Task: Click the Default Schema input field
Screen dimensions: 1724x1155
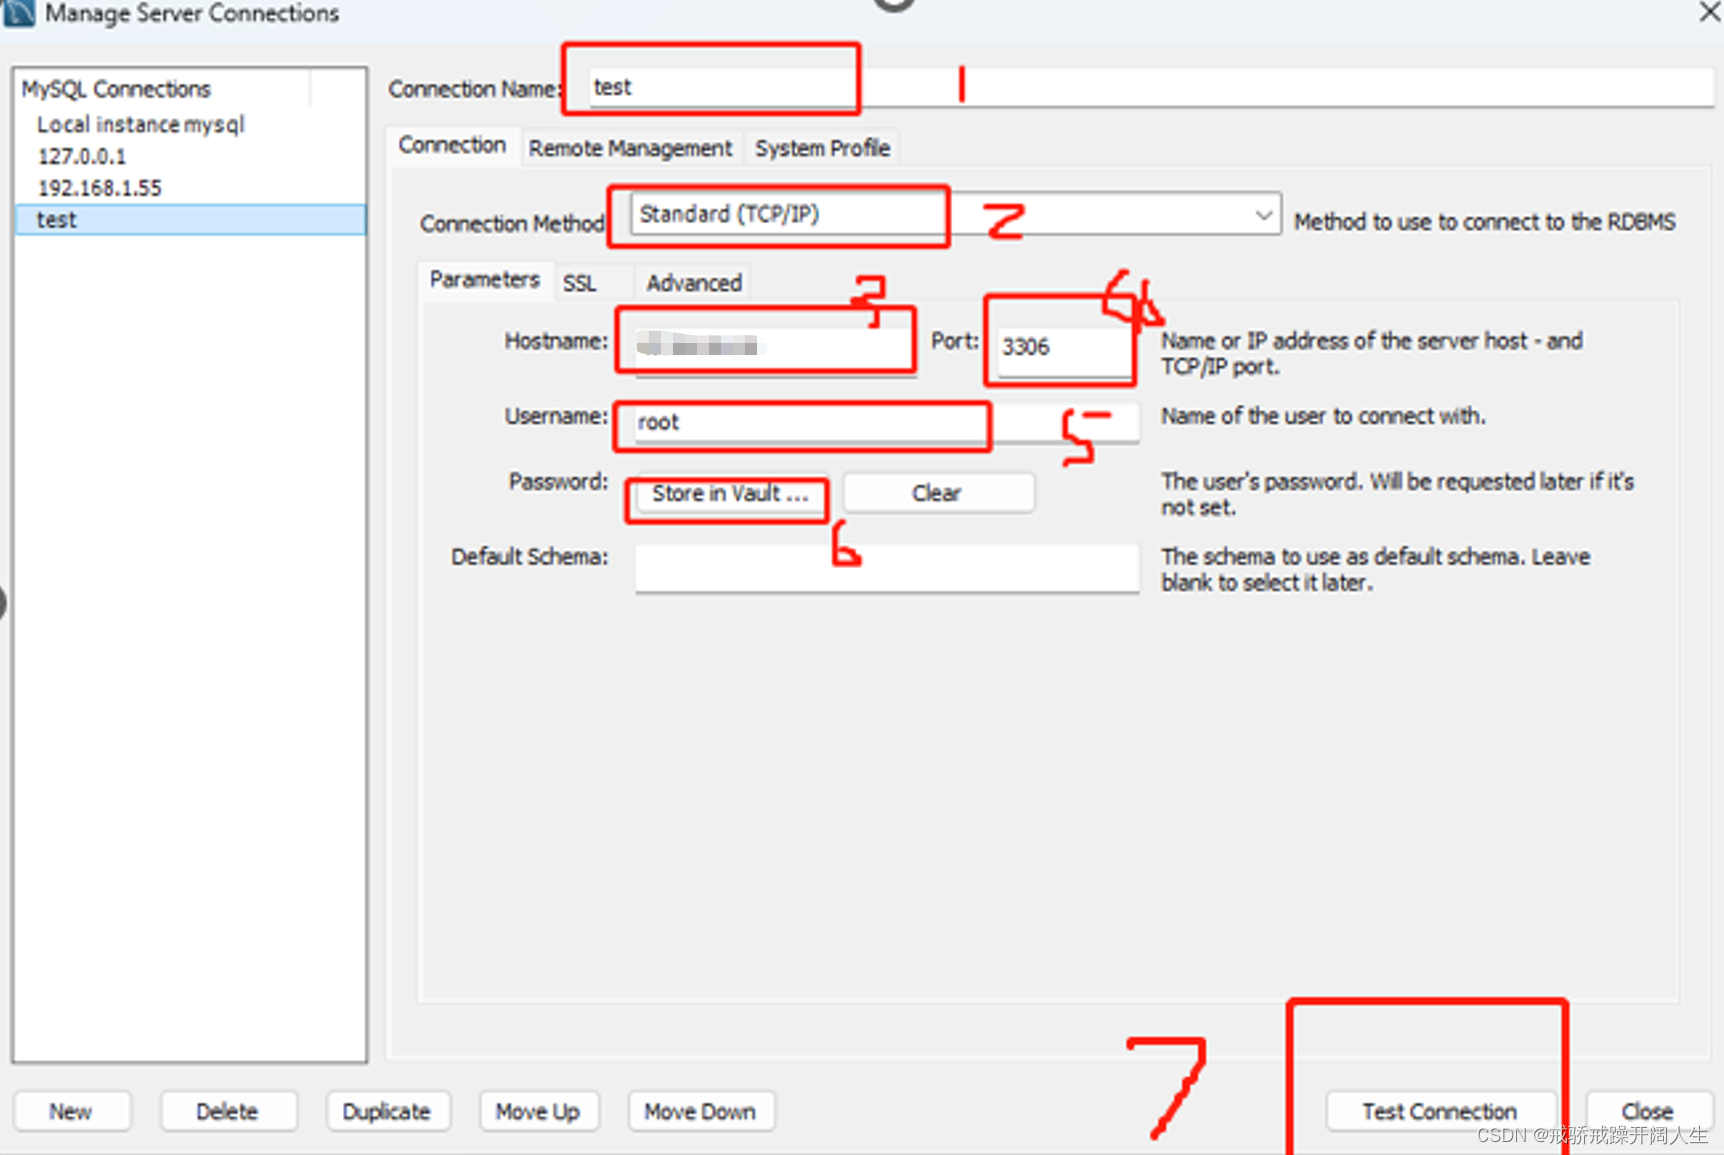Action: pos(886,568)
